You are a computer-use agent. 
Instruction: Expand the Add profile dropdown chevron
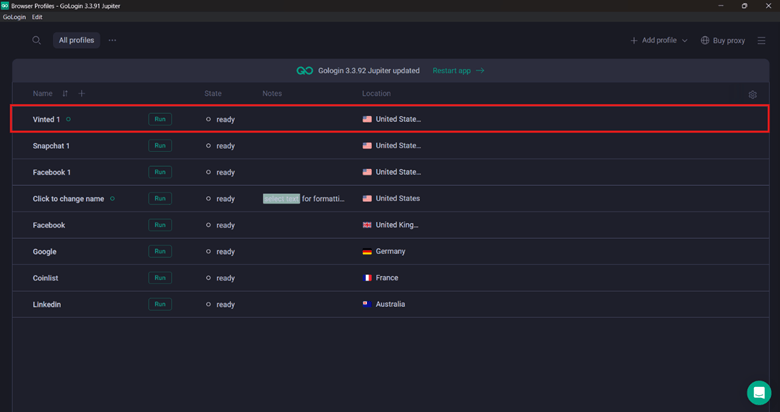pyautogui.click(x=684, y=41)
